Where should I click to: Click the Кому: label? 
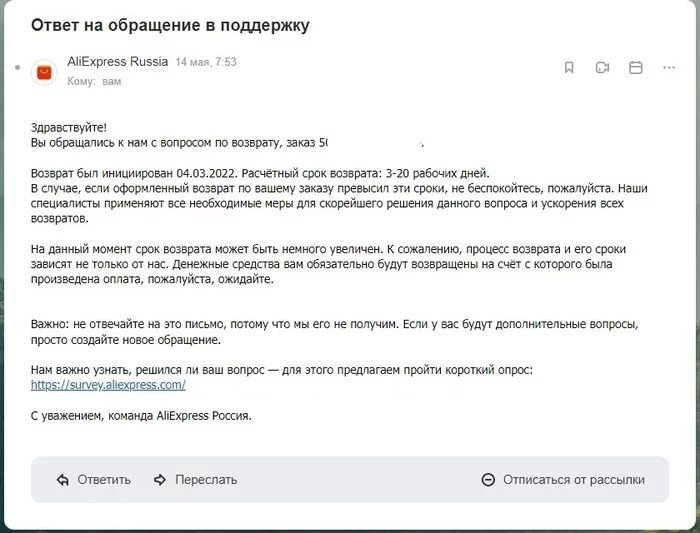click(81, 81)
